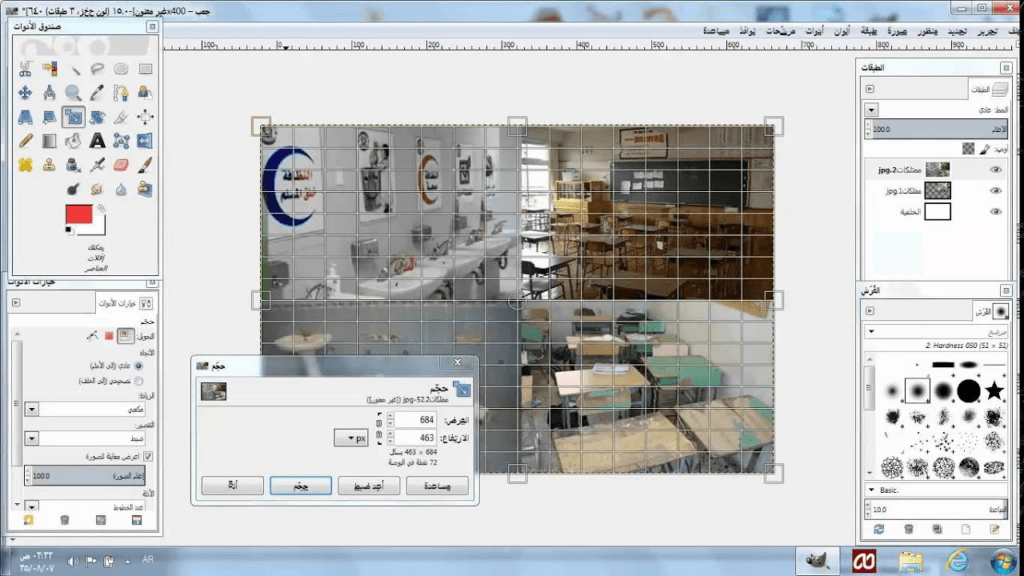
Task: Select the Text tool
Action: click(x=97, y=141)
